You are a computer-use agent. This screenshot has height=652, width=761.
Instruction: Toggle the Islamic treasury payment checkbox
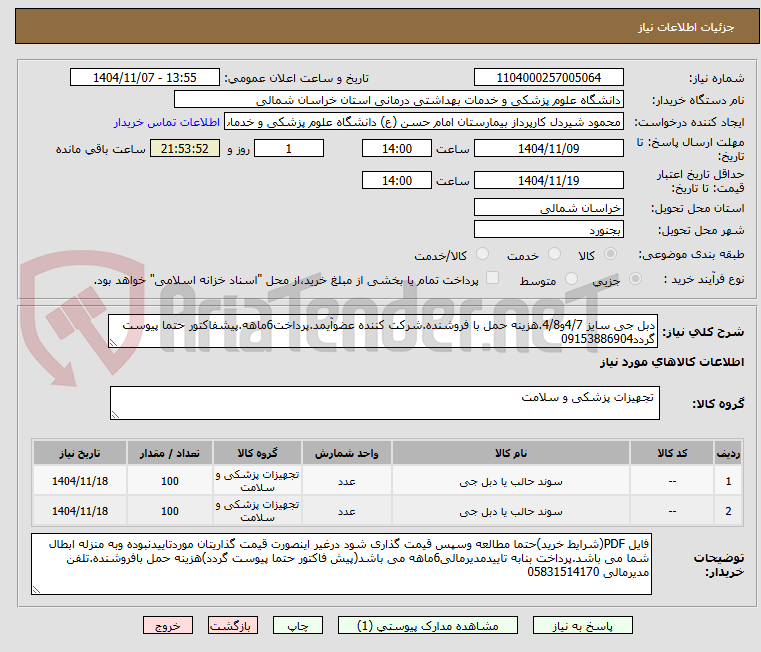pos(492,278)
